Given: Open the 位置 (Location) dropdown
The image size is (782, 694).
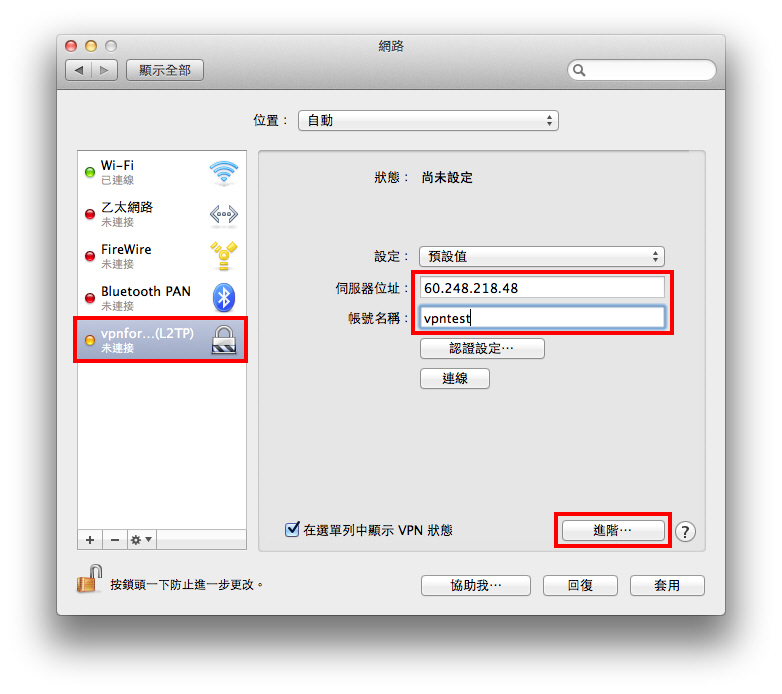Looking at the screenshot, I should (428, 121).
